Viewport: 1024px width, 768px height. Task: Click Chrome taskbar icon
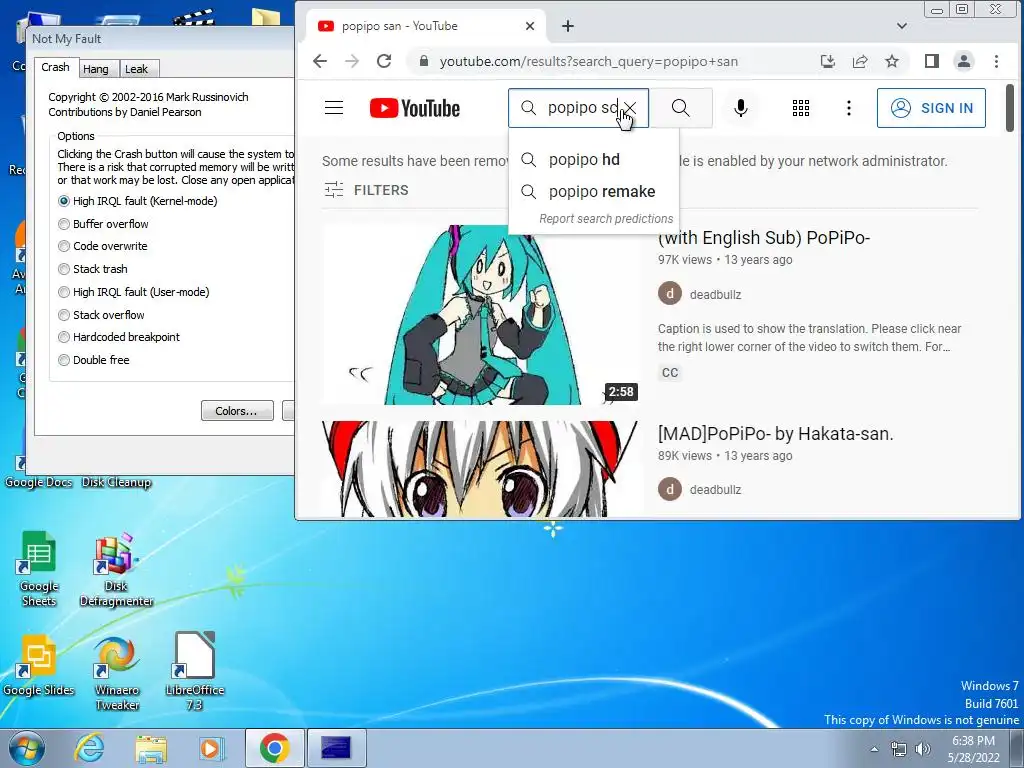click(x=274, y=748)
